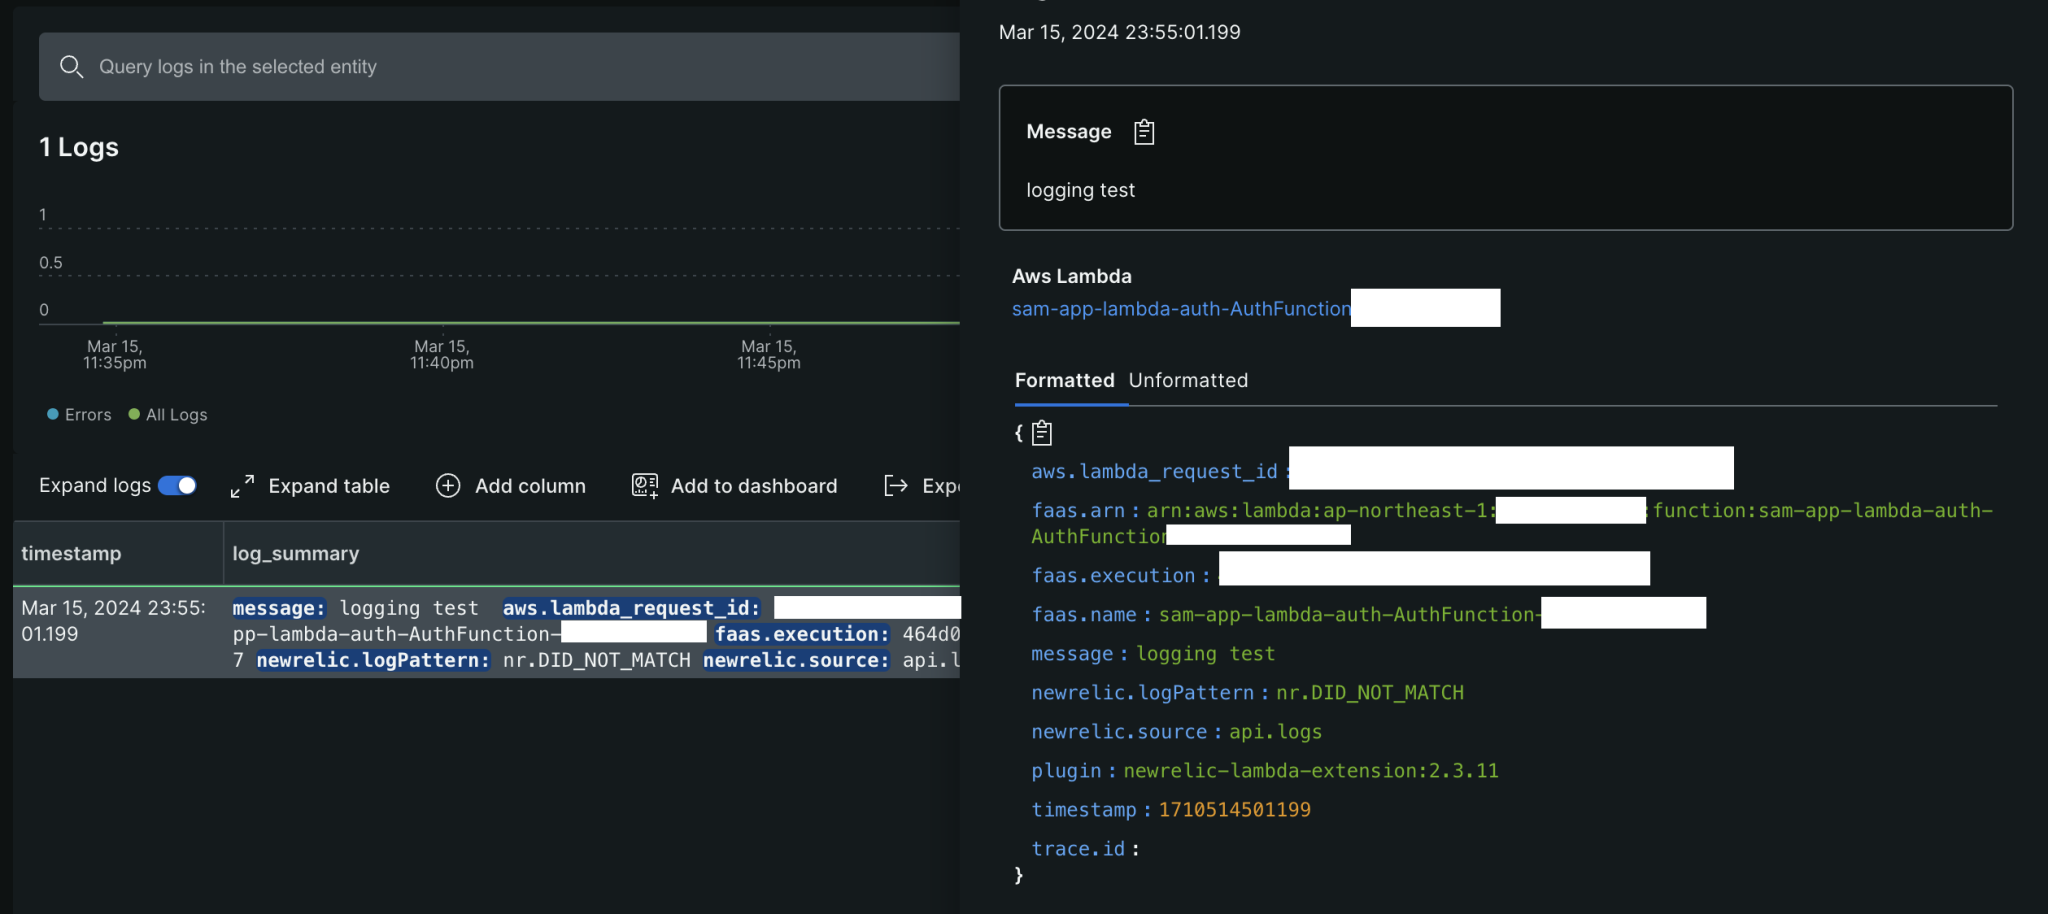Click the faas.execution attribute key
The width and height of the screenshot is (2048, 914).
tap(1113, 576)
